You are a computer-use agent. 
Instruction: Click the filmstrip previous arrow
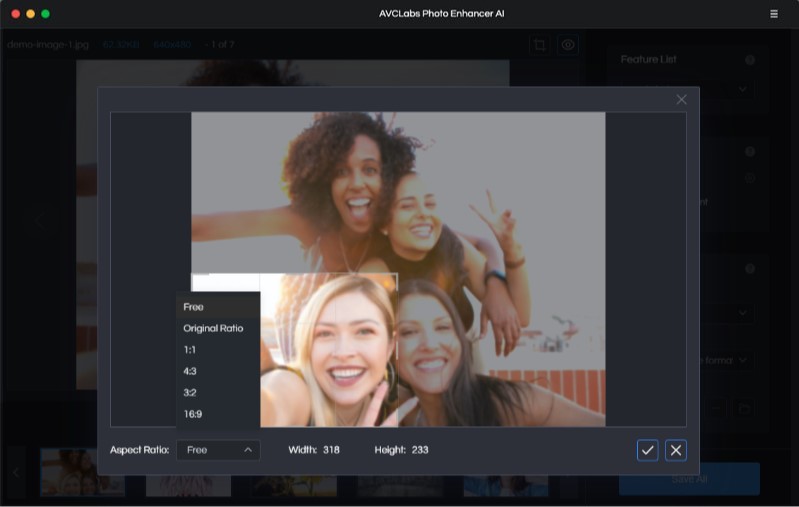16,473
